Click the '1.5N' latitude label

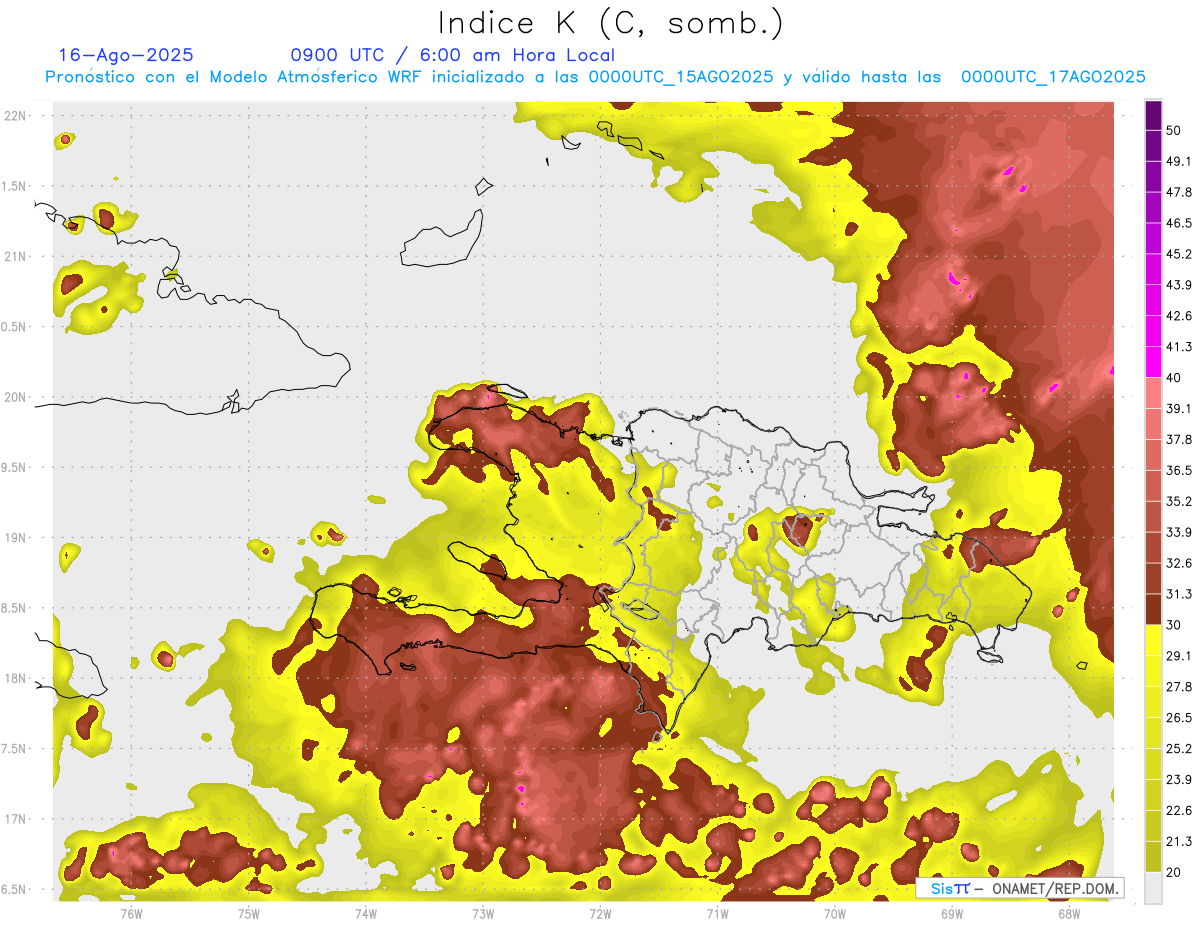pyautogui.click(x=15, y=186)
